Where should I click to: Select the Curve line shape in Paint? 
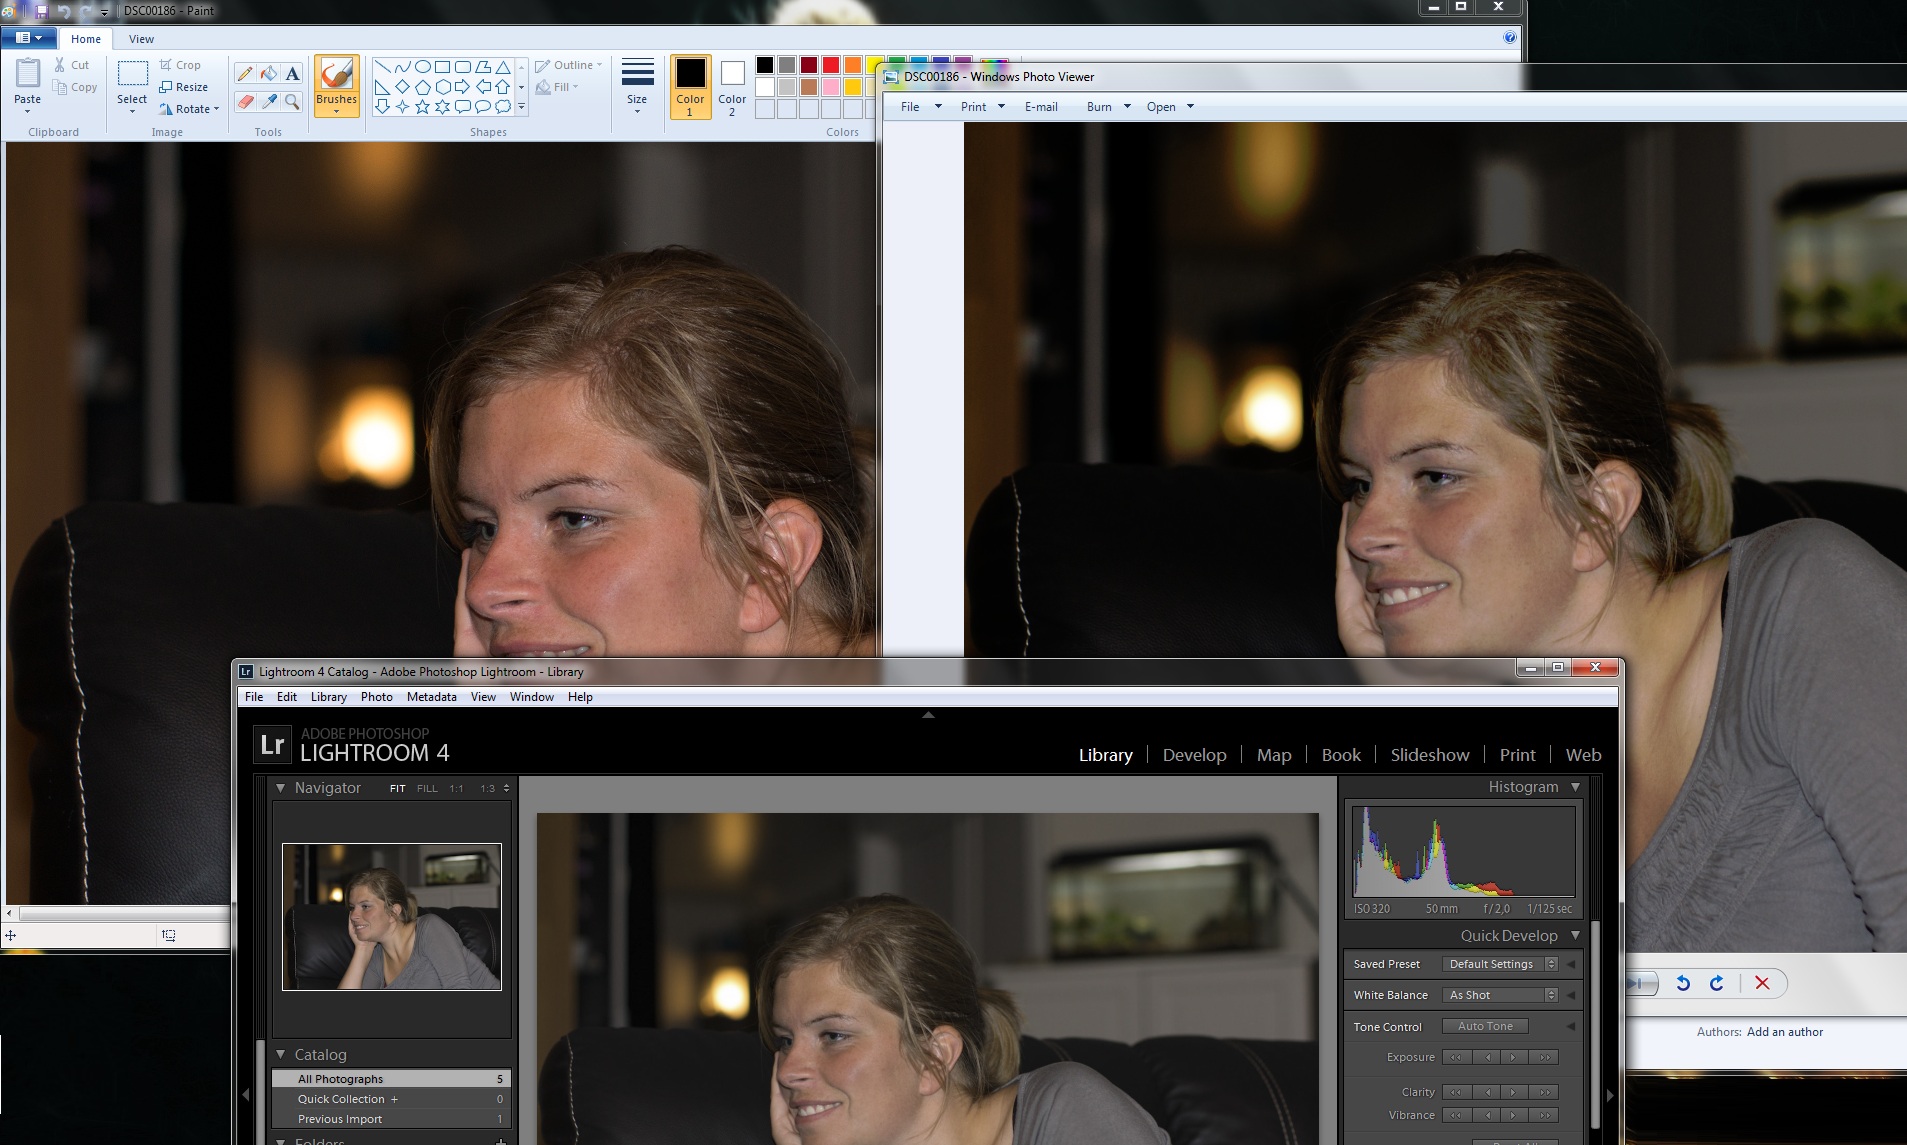(x=402, y=67)
